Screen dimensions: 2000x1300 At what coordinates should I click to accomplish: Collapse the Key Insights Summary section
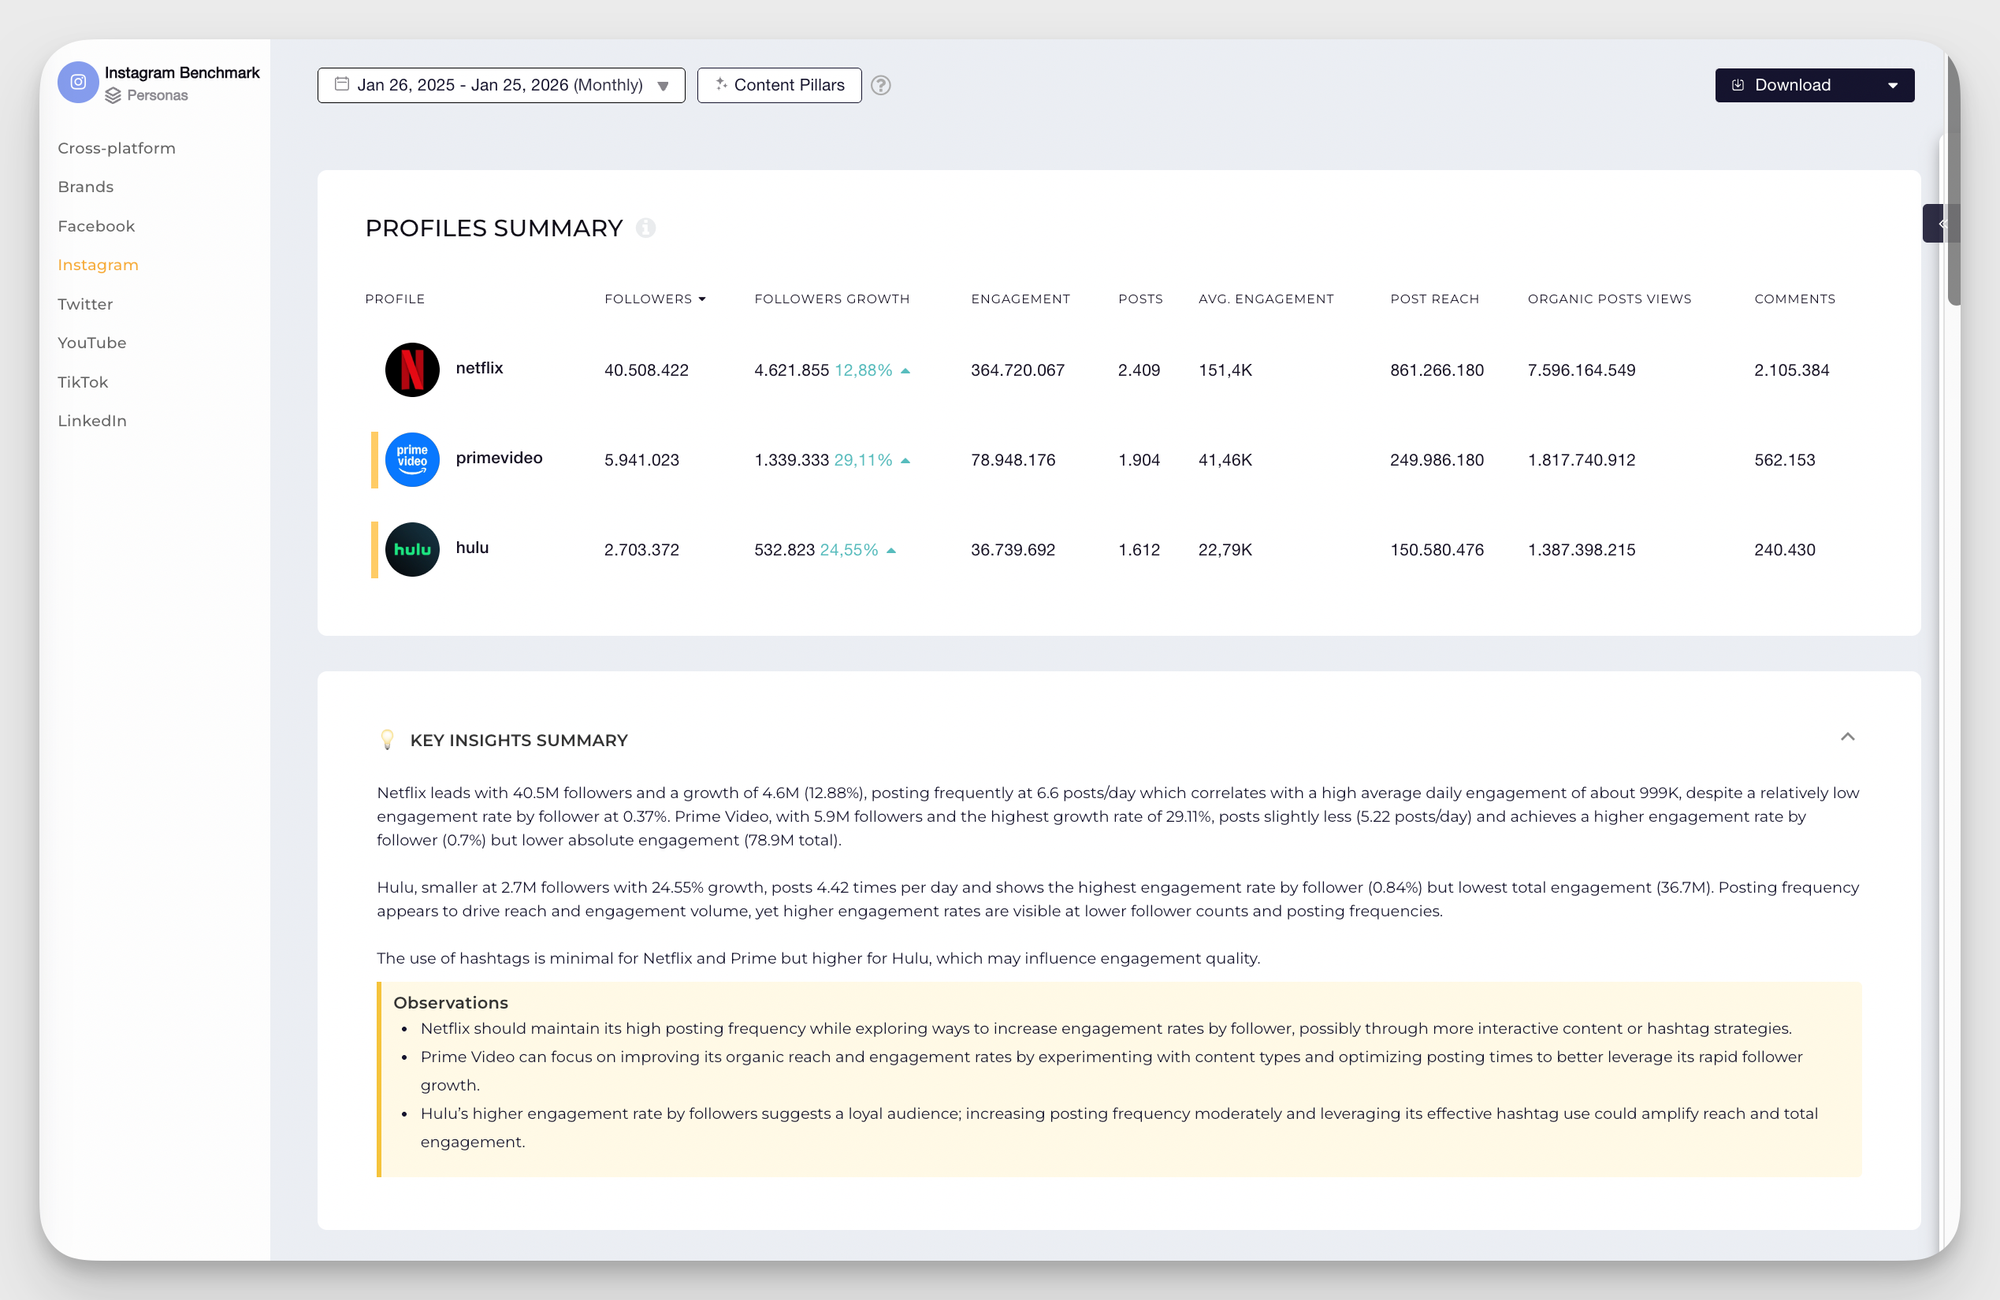[x=1847, y=737]
